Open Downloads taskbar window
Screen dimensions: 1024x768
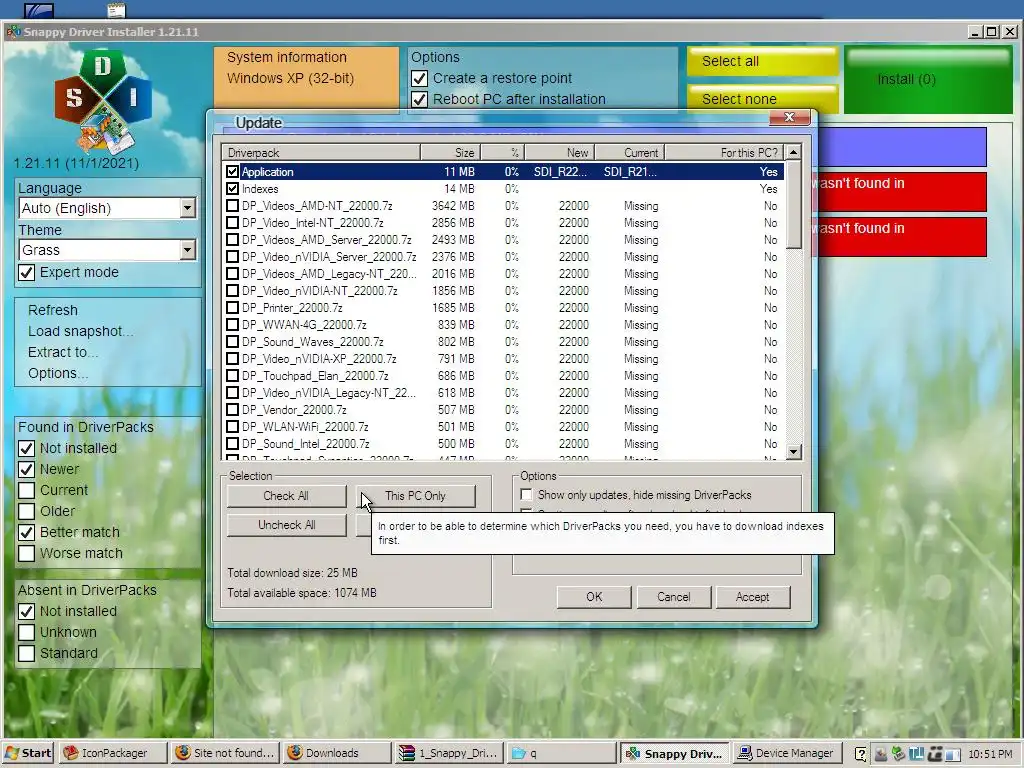(x=338, y=753)
